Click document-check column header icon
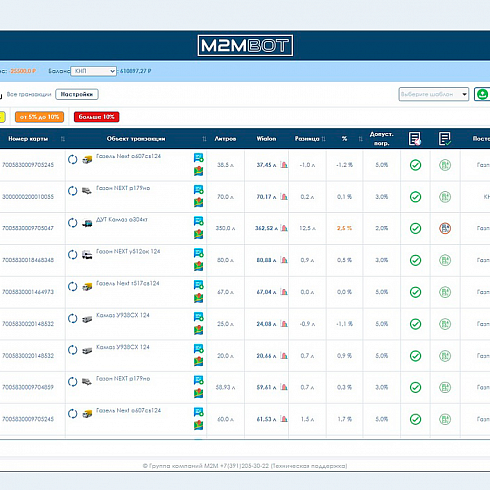Viewport: 490px width, 490px height. coord(445,139)
